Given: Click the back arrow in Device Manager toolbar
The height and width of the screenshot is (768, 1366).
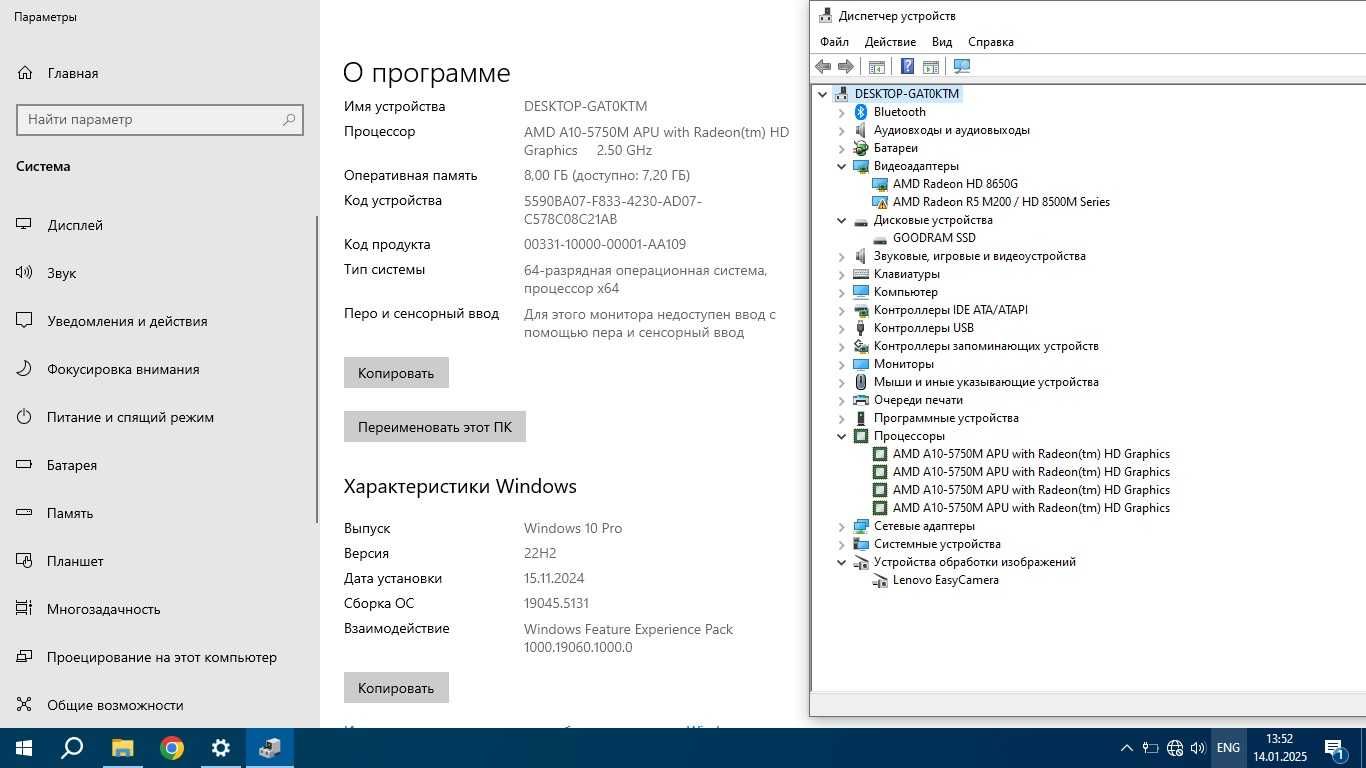Looking at the screenshot, I should click(823, 67).
